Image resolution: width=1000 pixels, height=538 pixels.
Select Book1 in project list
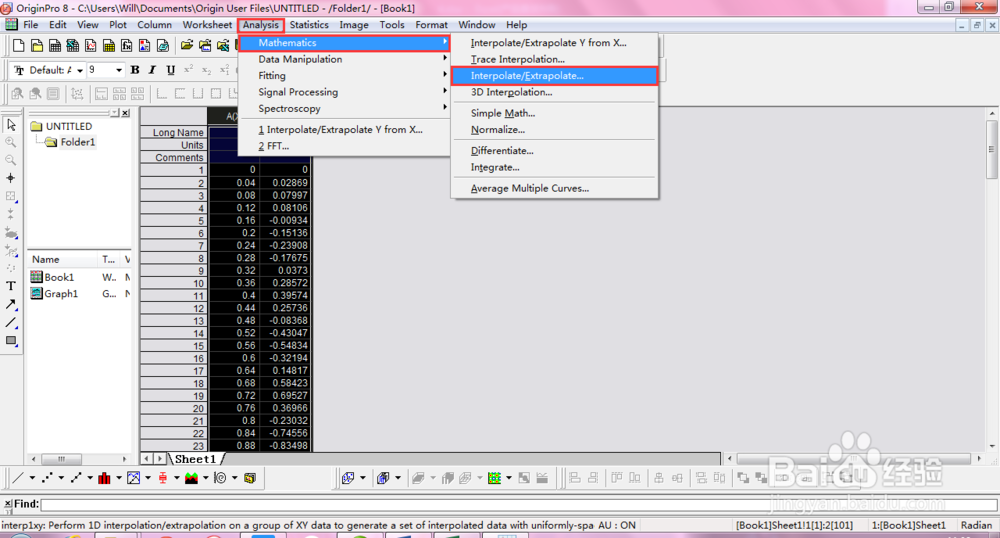click(x=53, y=277)
